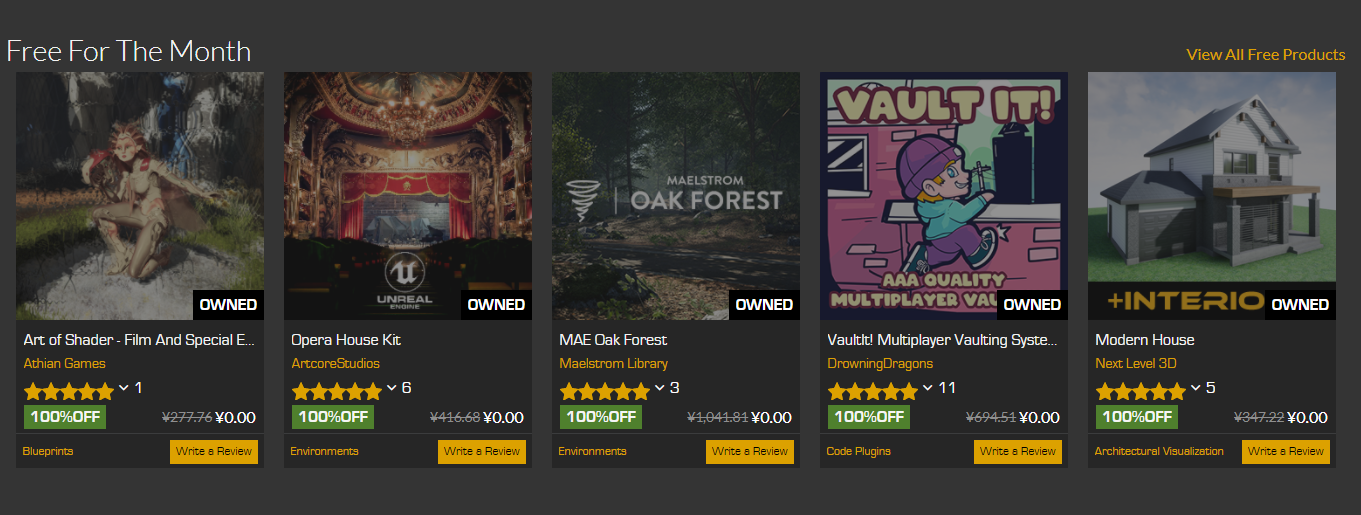Write a Review for Modern House
The width and height of the screenshot is (1361, 515).
(x=1286, y=451)
